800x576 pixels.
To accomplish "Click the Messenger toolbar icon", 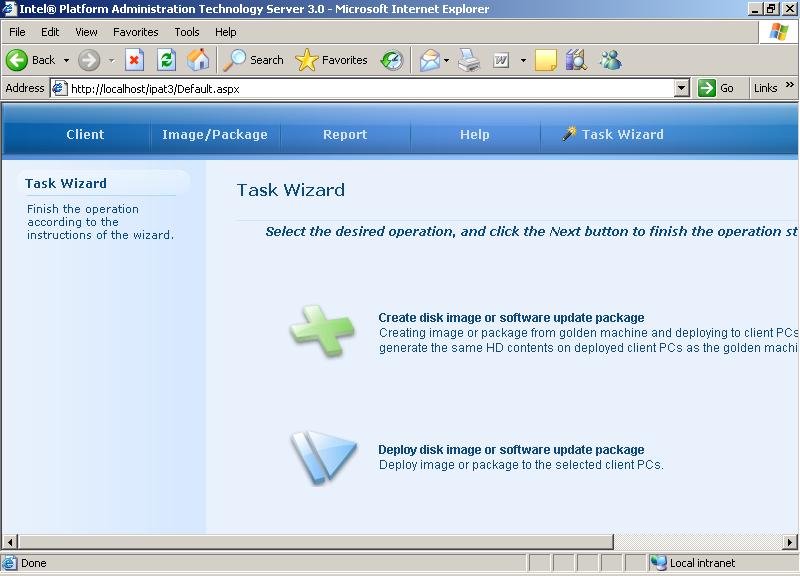I will (610, 60).
